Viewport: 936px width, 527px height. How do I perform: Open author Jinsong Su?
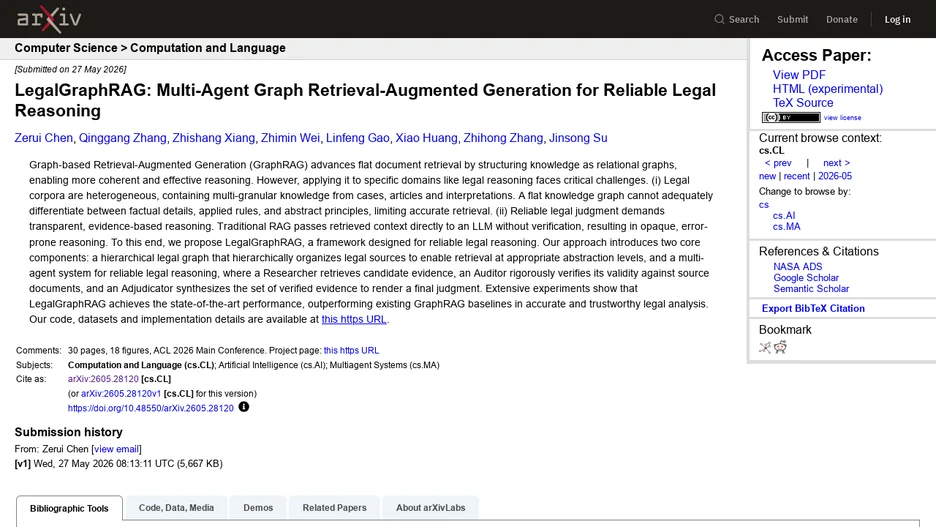coord(578,138)
